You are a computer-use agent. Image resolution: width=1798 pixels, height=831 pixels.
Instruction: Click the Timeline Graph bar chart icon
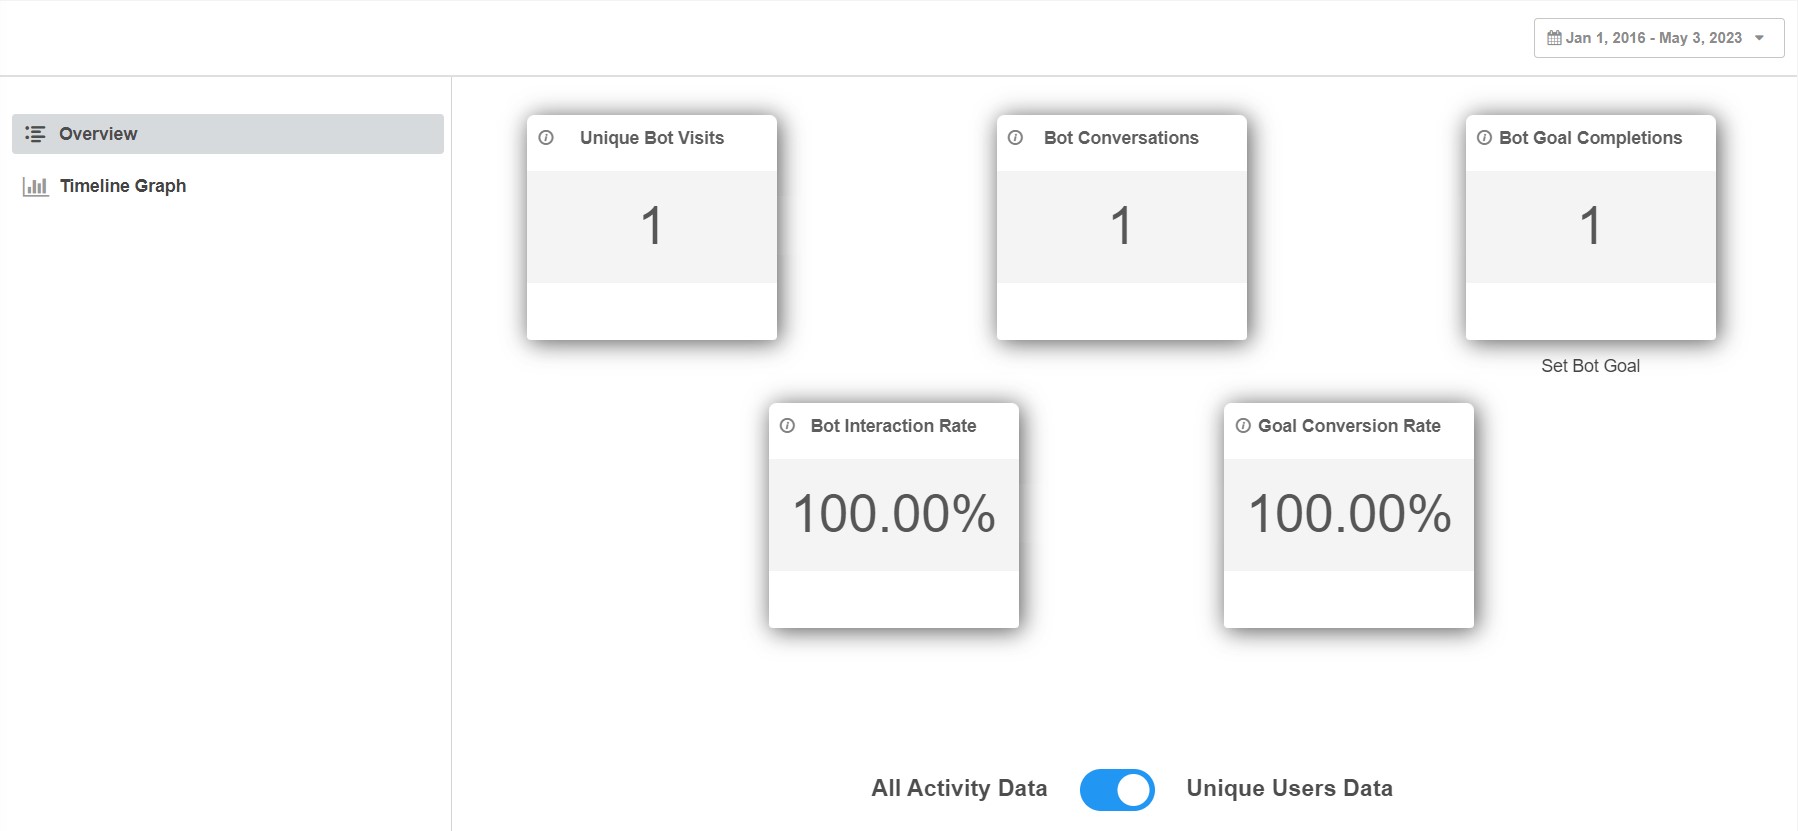coord(35,186)
